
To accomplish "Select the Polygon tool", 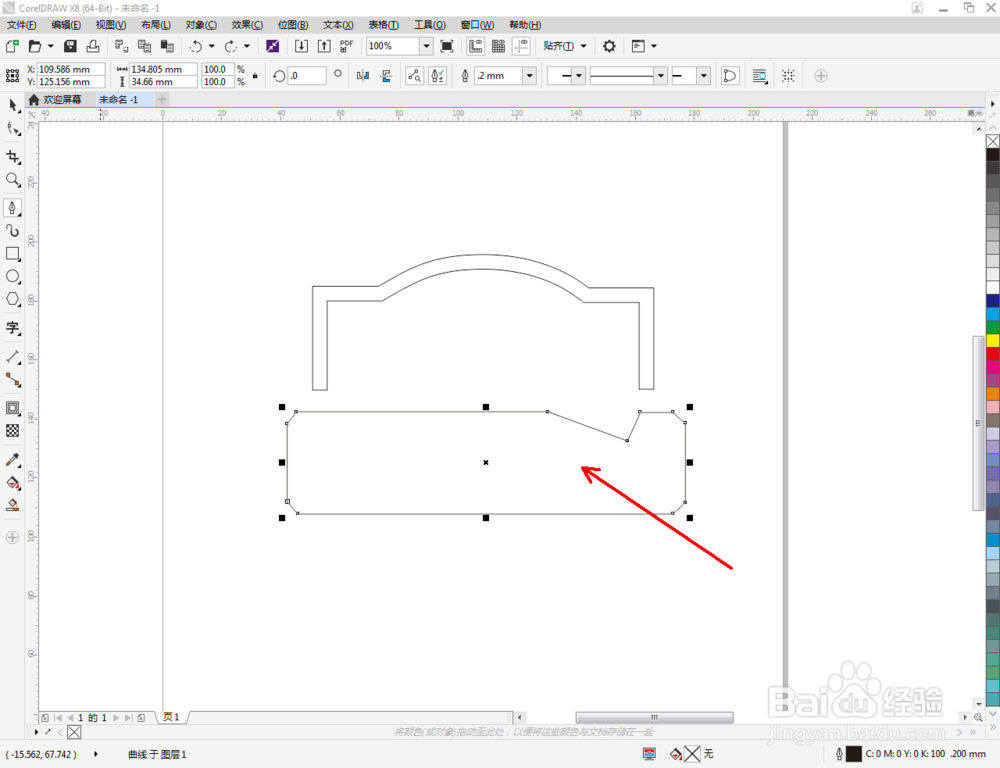I will point(13,300).
